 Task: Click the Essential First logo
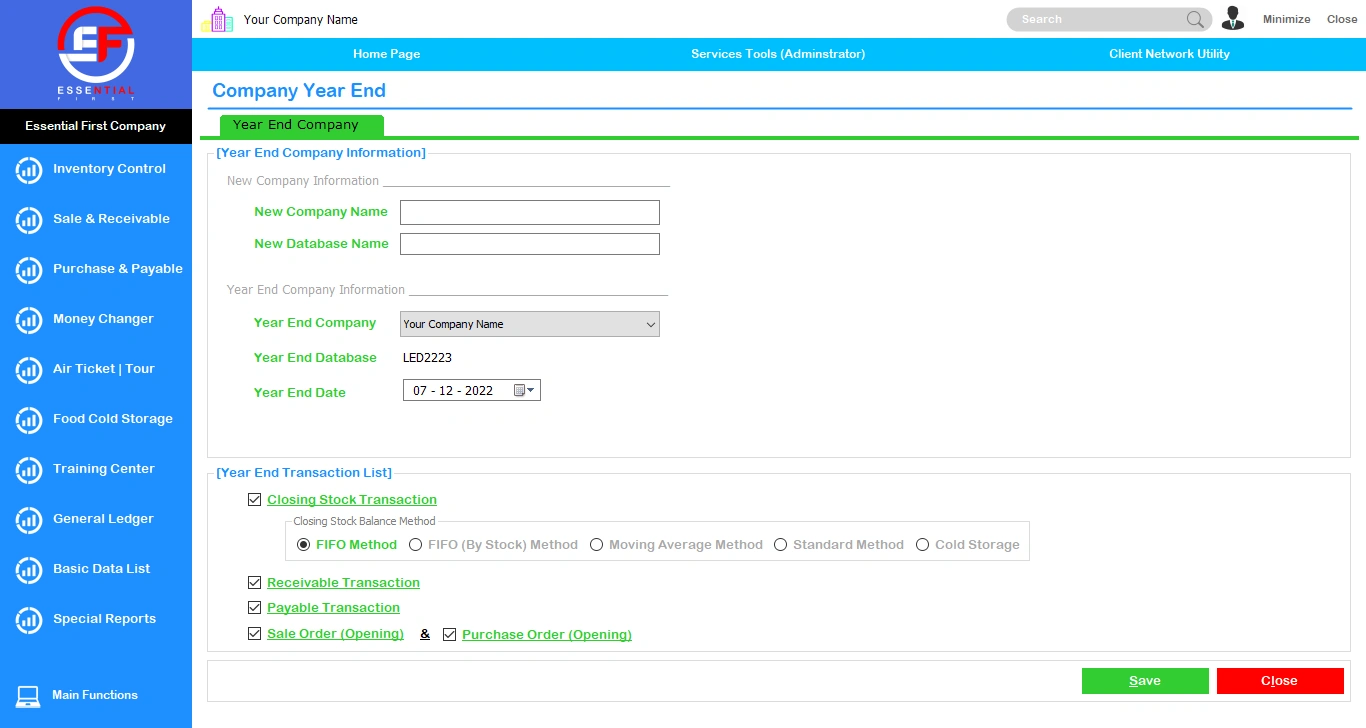click(x=96, y=53)
